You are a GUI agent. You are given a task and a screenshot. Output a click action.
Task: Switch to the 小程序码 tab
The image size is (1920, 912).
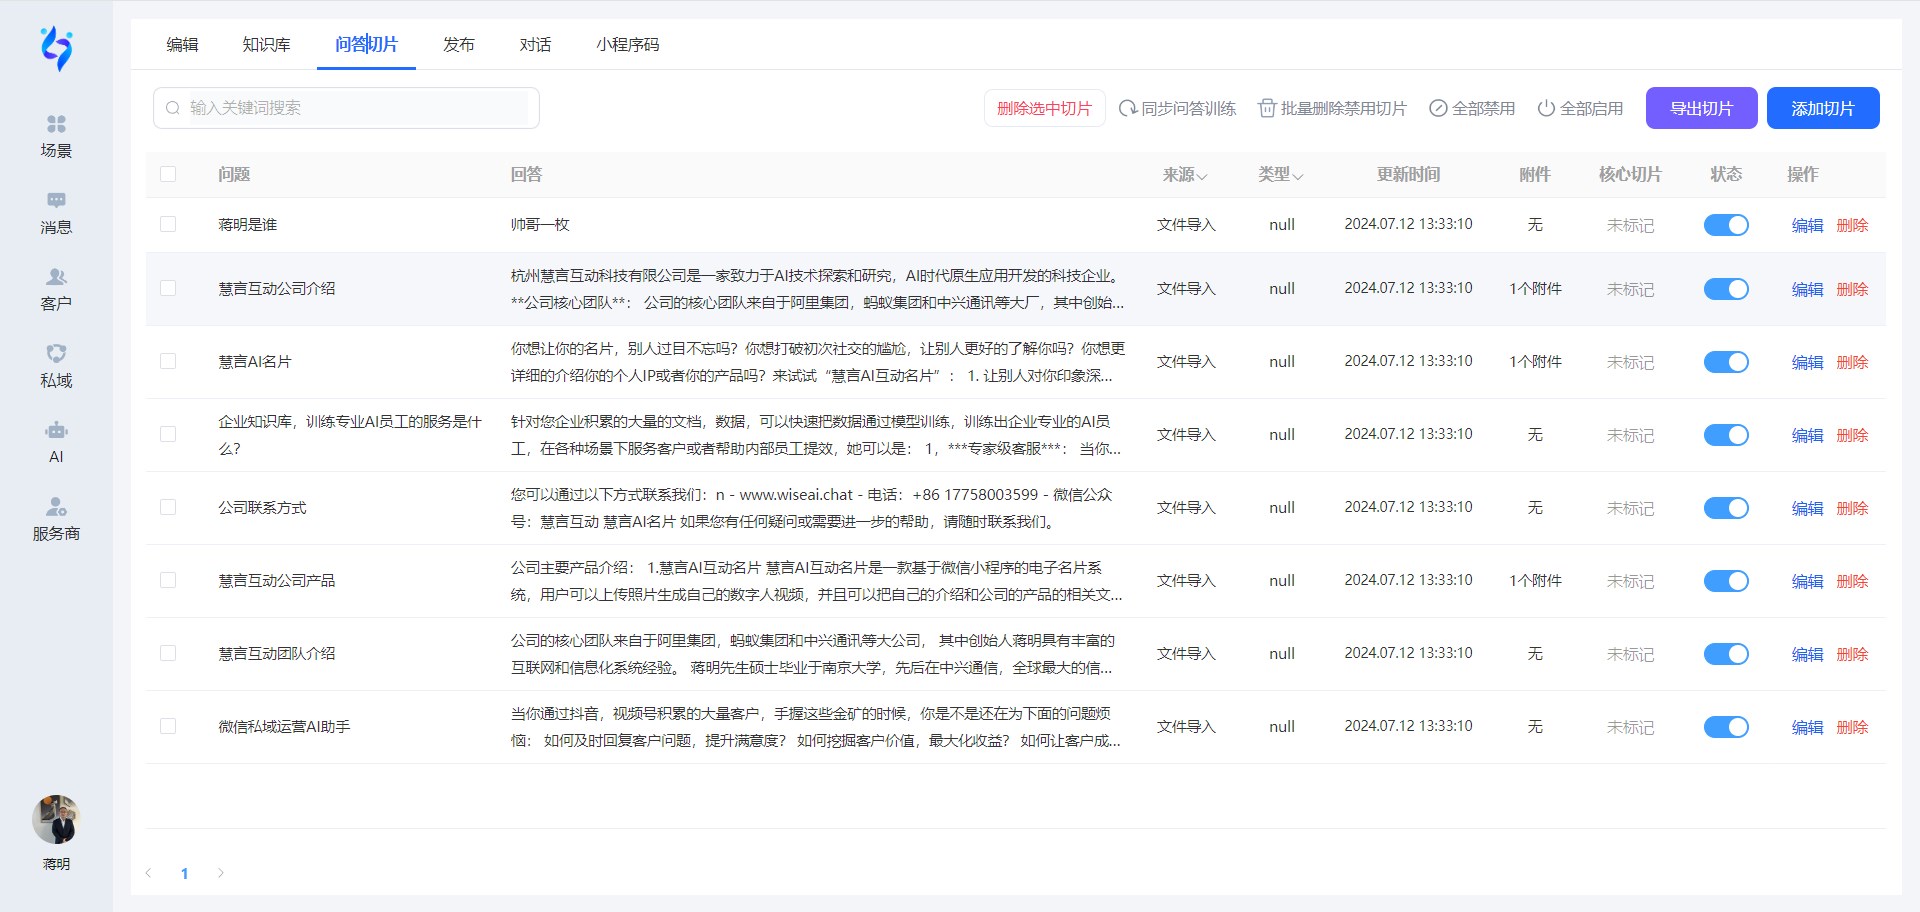pos(627,45)
